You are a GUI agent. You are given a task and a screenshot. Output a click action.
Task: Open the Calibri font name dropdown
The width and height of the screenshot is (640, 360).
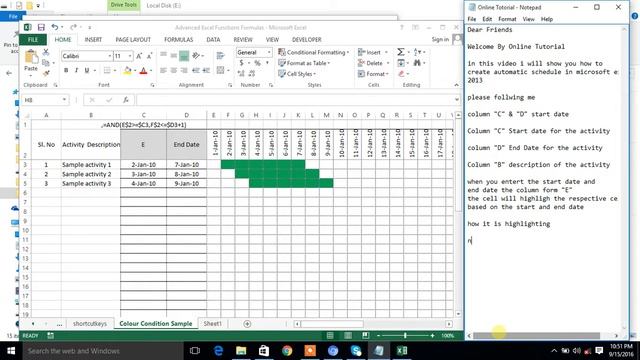pos(110,56)
